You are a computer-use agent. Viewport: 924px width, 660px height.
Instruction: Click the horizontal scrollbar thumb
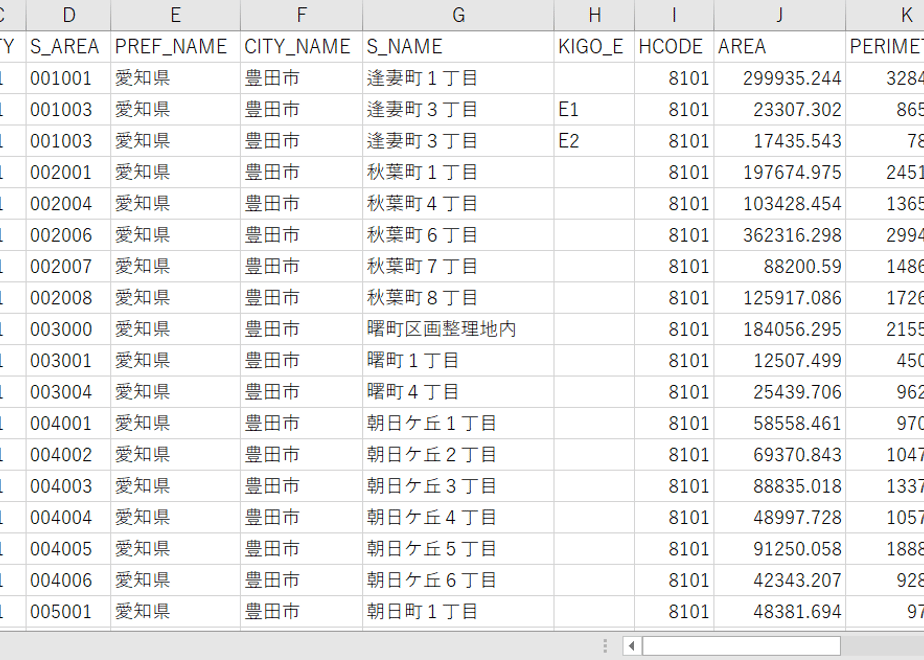pos(741,646)
